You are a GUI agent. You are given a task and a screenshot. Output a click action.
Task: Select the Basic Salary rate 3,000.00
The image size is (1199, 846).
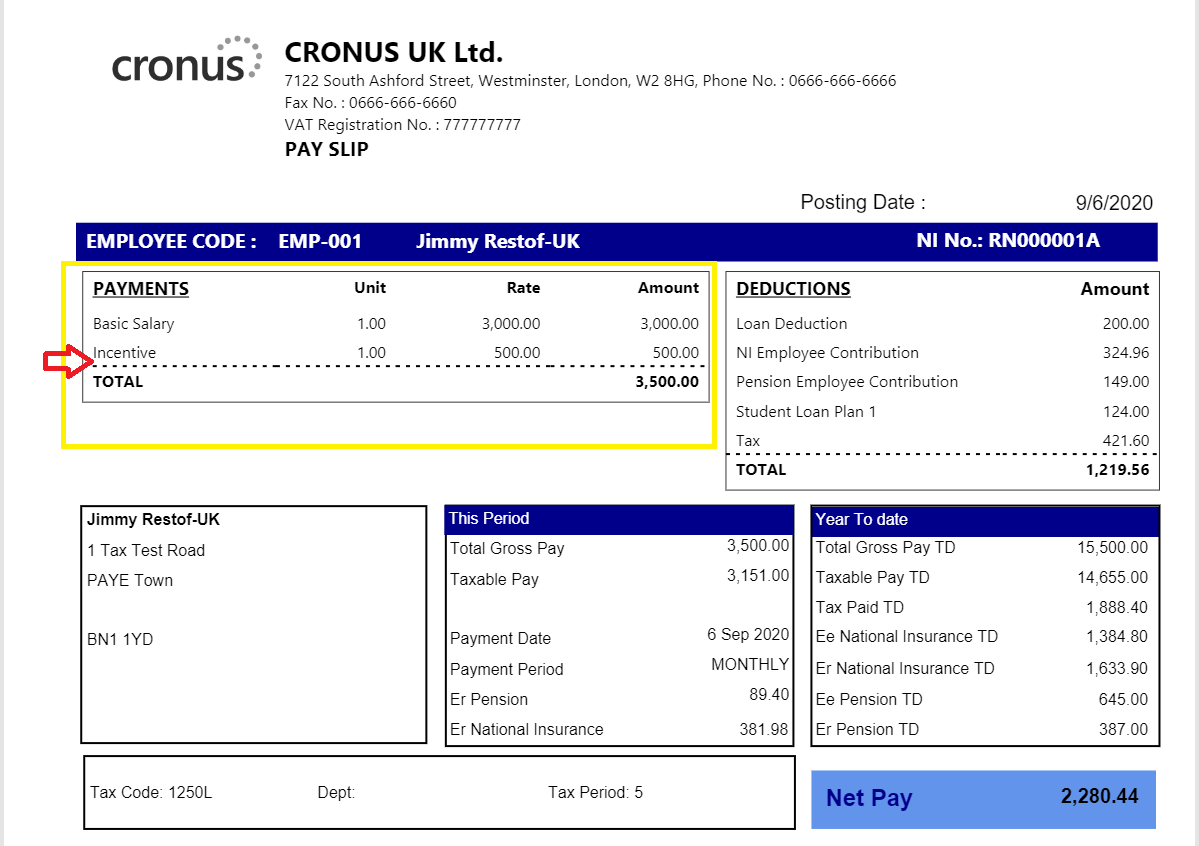pos(511,324)
